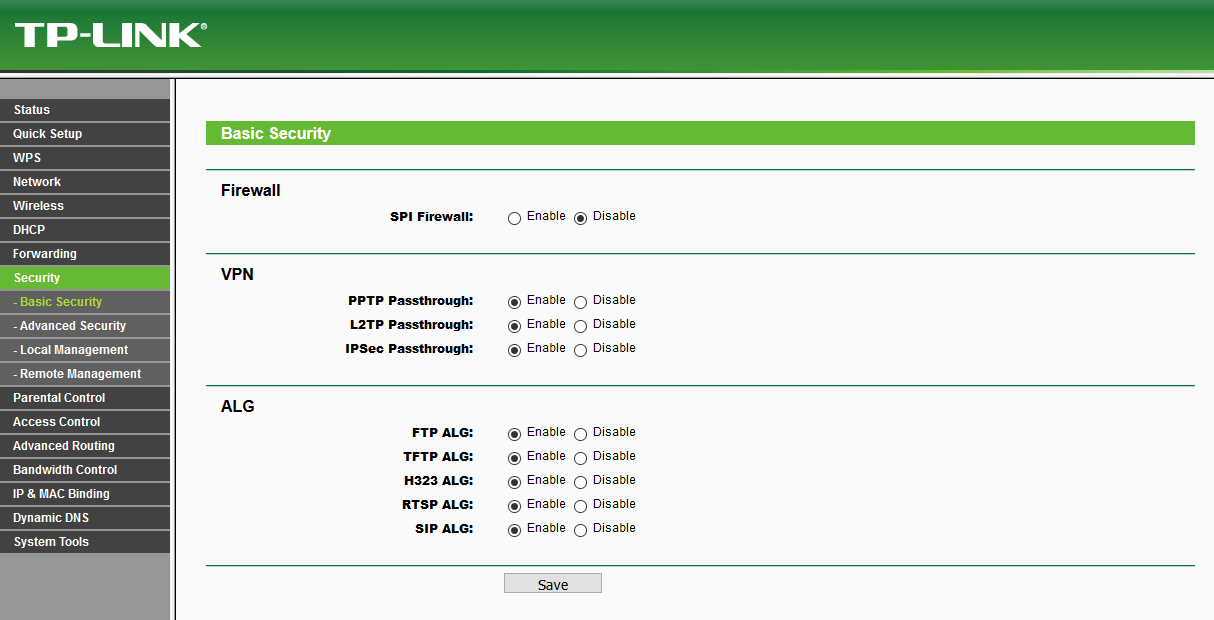The image size is (1214, 620).
Task: Enable H323 ALG
Action: [x=514, y=482]
